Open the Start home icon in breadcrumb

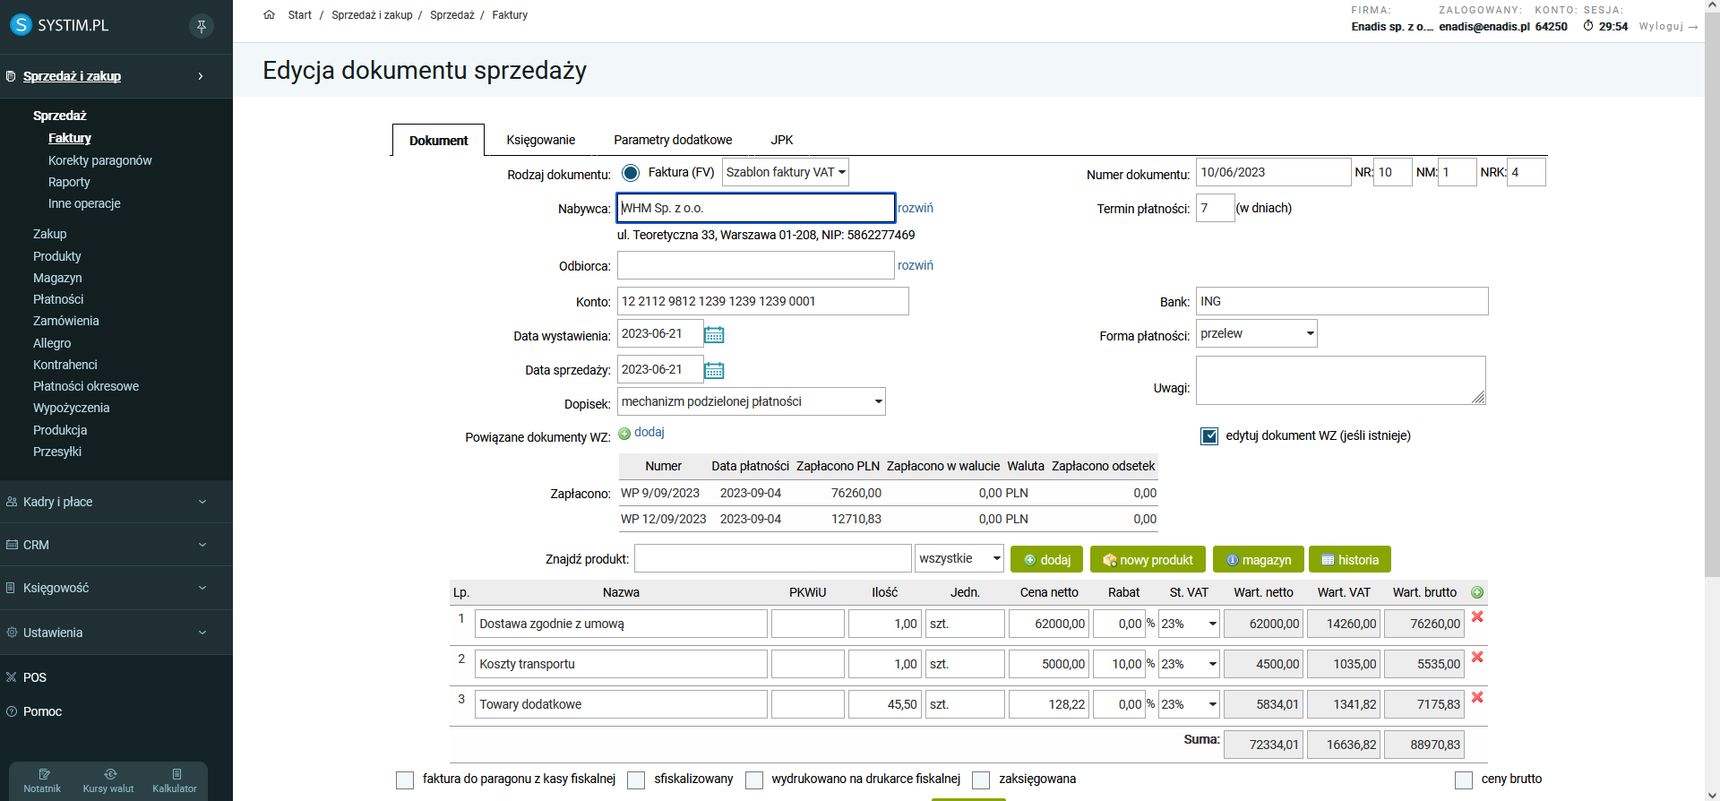(x=269, y=15)
